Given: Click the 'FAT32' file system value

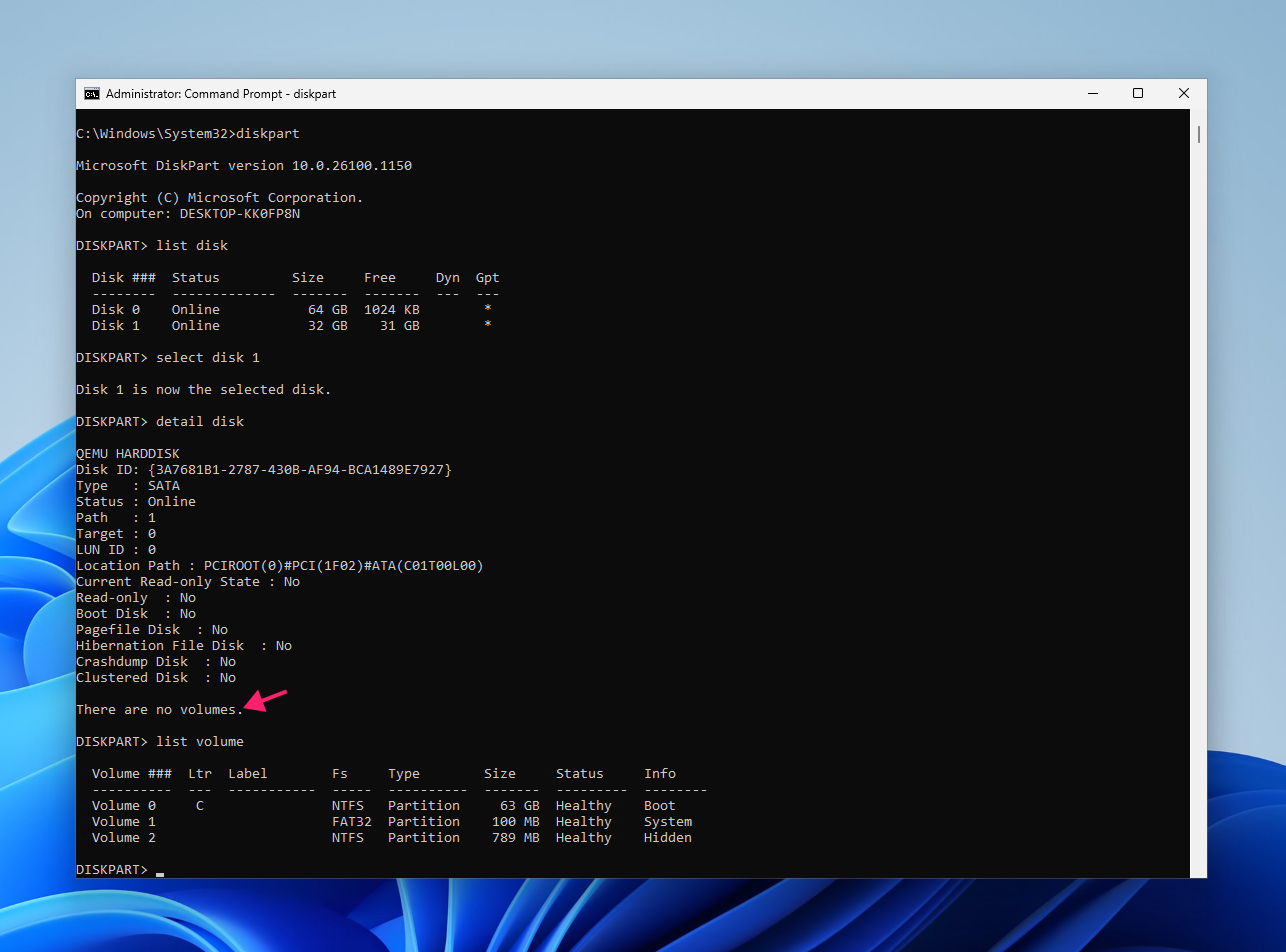Looking at the screenshot, I should coord(352,821).
